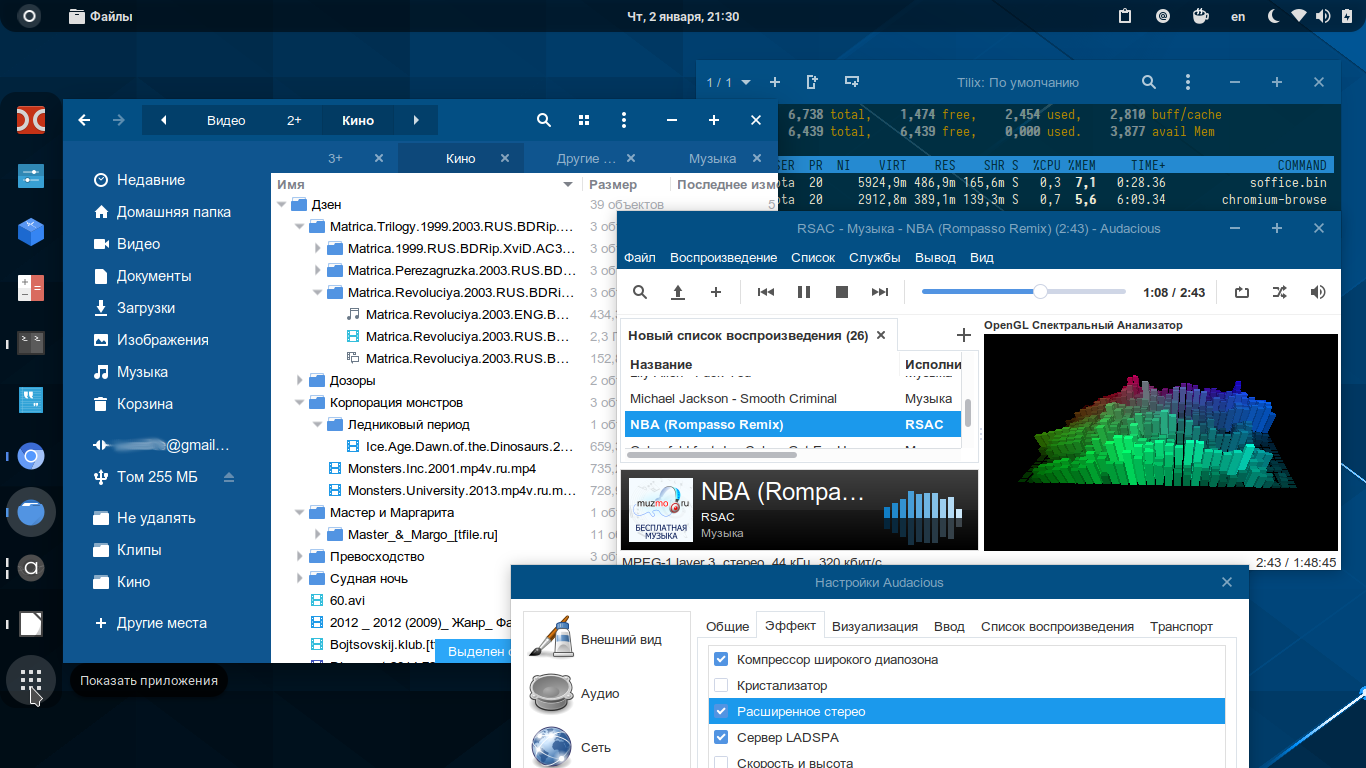Open the 'Службы' menu in Audacious

[875, 257]
